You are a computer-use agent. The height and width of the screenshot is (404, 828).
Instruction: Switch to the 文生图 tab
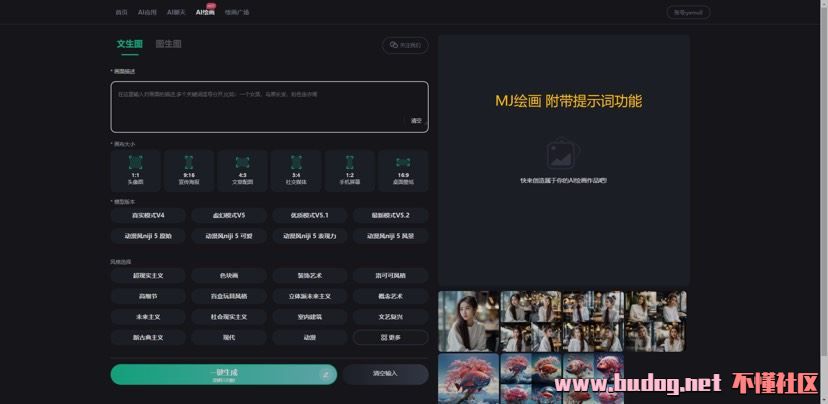pos(130,44)
